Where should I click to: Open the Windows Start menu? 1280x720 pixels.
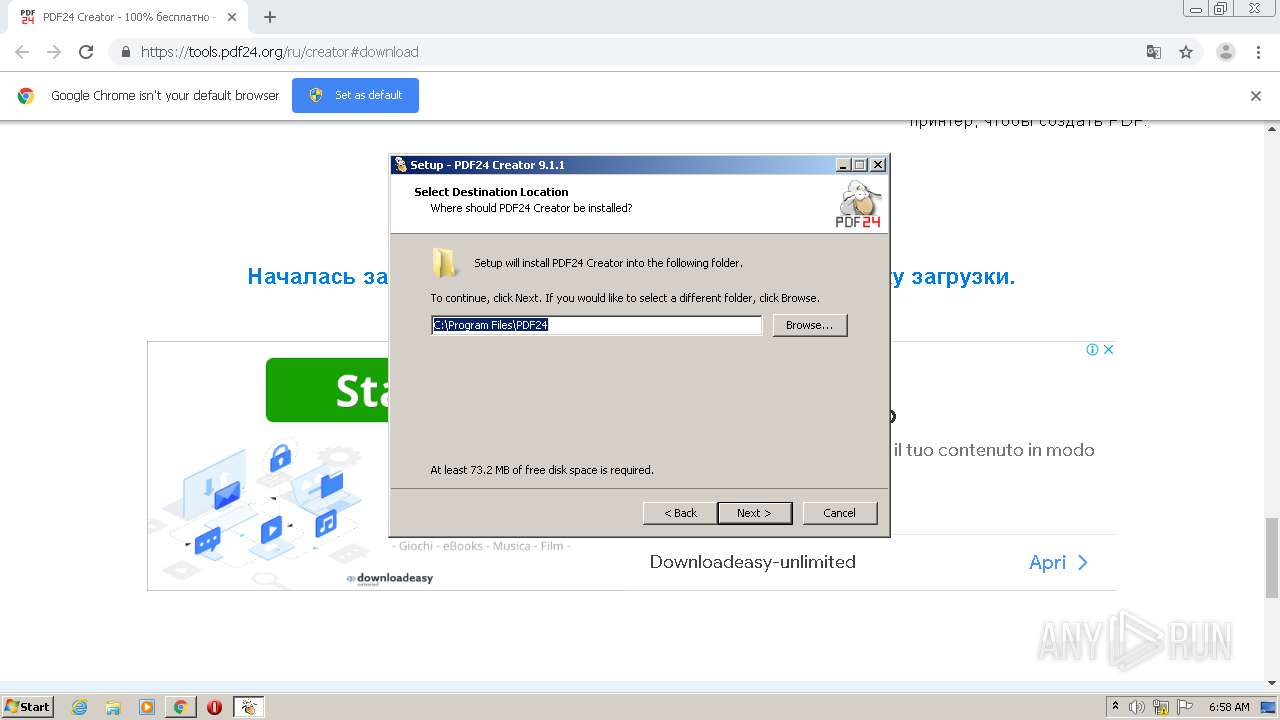click(28, 706)
